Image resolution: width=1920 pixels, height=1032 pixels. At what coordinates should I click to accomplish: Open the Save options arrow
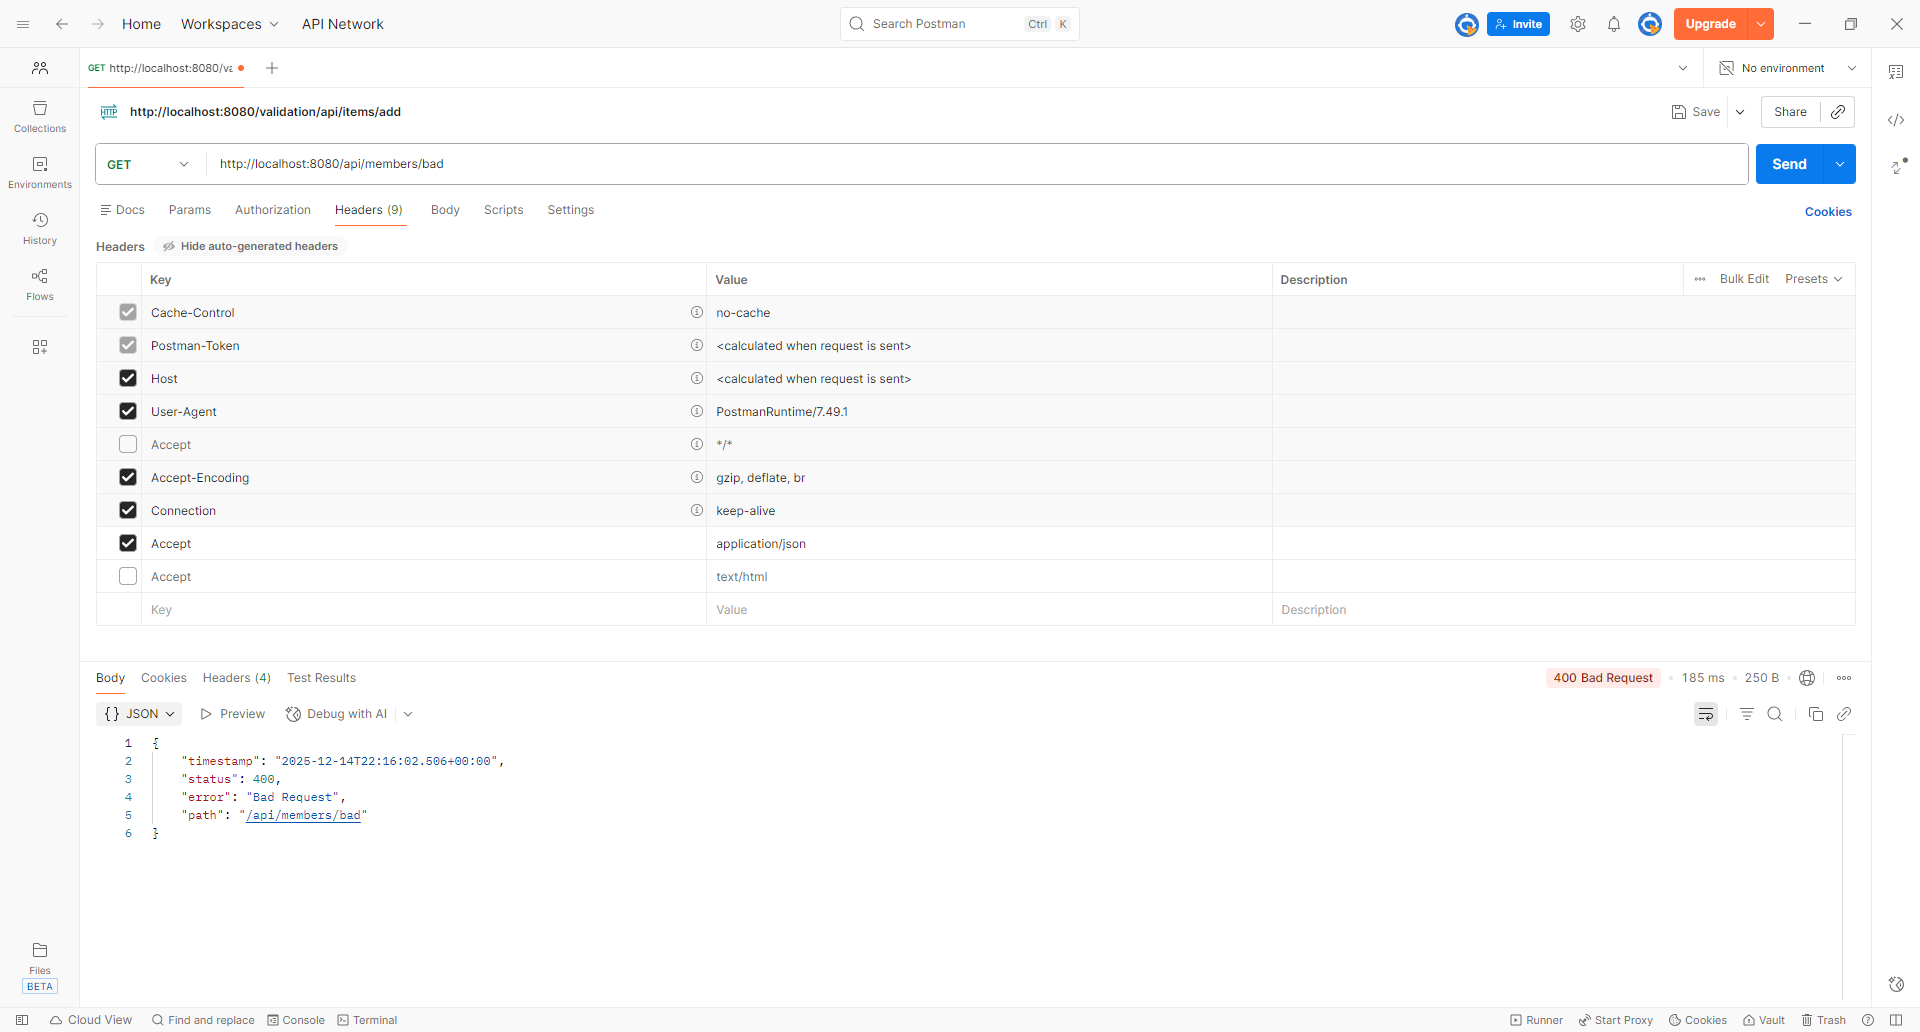coord(1740,112)
